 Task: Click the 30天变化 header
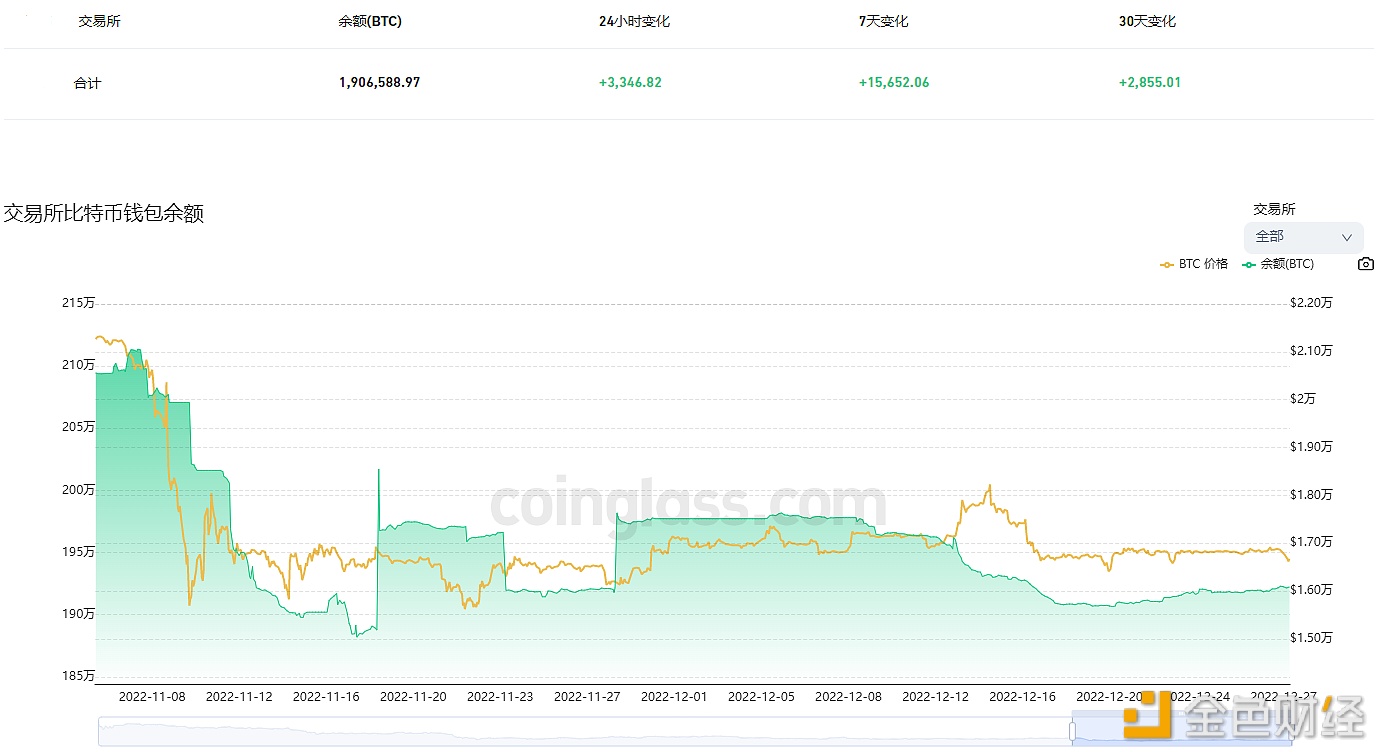click(x=1146, y=19)
